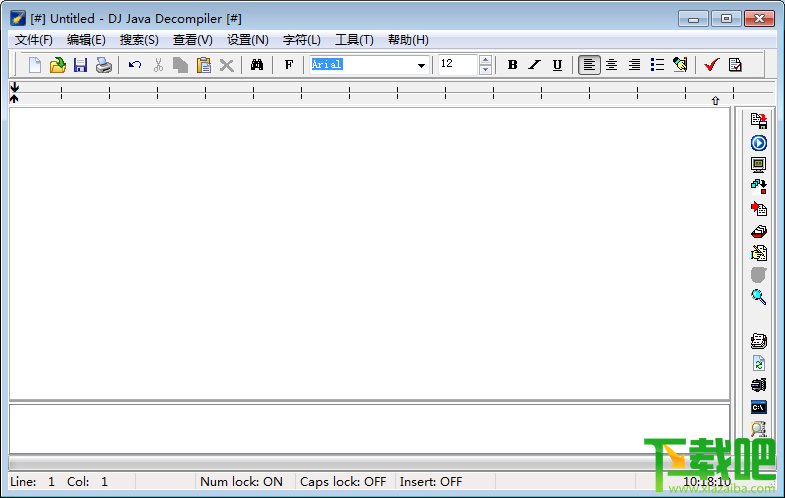Maximize the DJ Java Decompiler window
Viewport: 785px width, 498px height.
(726, 19)
